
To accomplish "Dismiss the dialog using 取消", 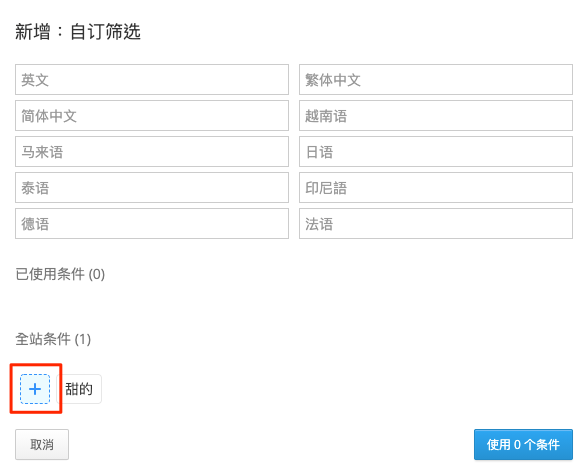I will coord(42,444).
